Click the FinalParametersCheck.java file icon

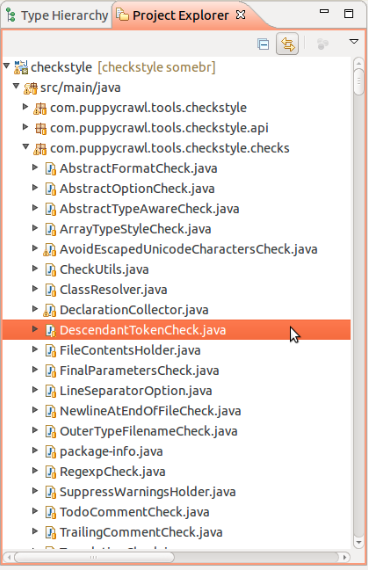tap(50, 371)
